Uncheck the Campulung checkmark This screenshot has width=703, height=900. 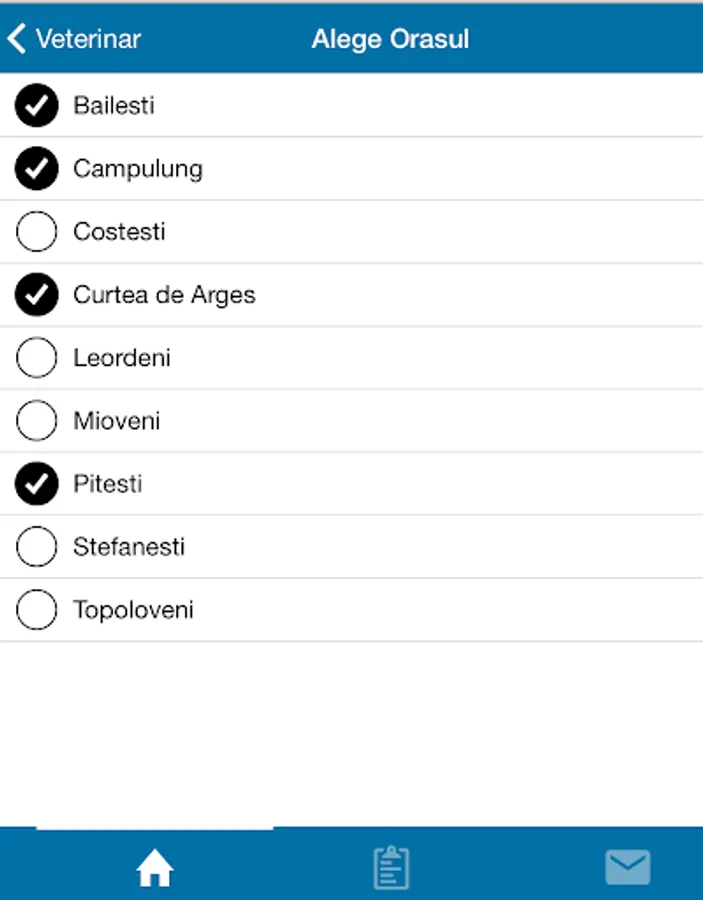[37, 168]
